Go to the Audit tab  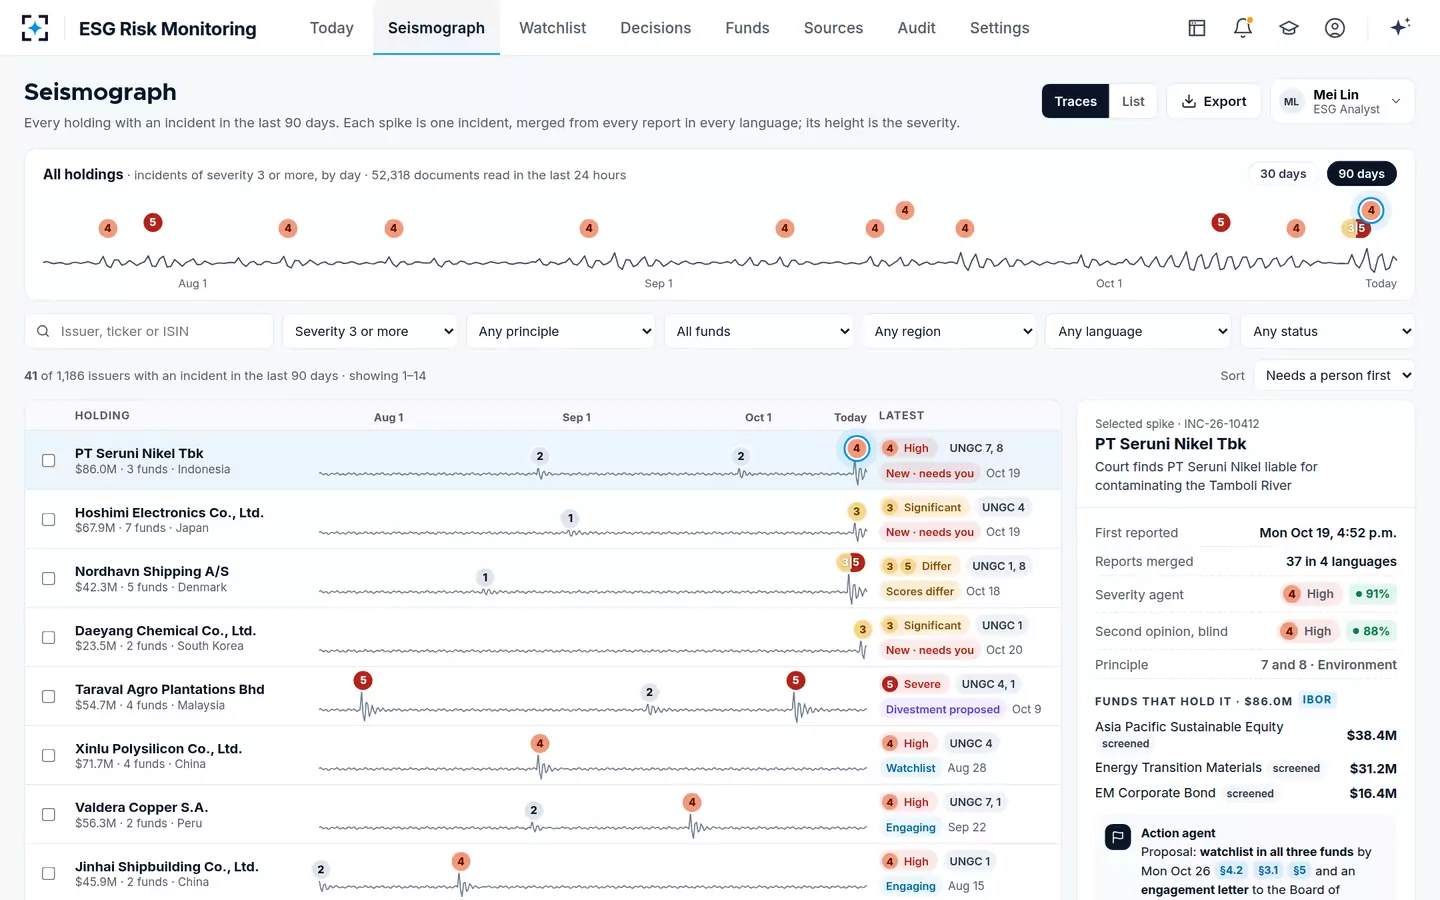pos(916,28)
